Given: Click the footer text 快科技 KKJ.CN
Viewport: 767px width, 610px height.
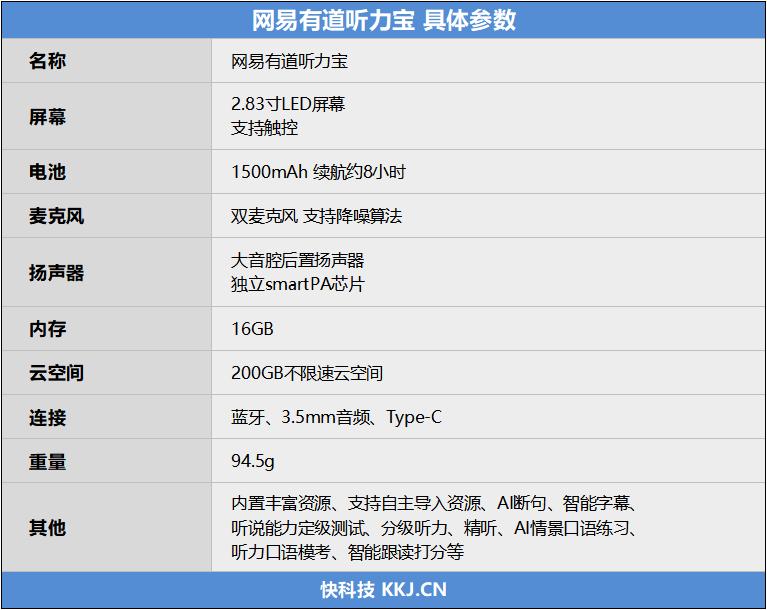Looking at the screenshot, I should click(x=384, y=590).
